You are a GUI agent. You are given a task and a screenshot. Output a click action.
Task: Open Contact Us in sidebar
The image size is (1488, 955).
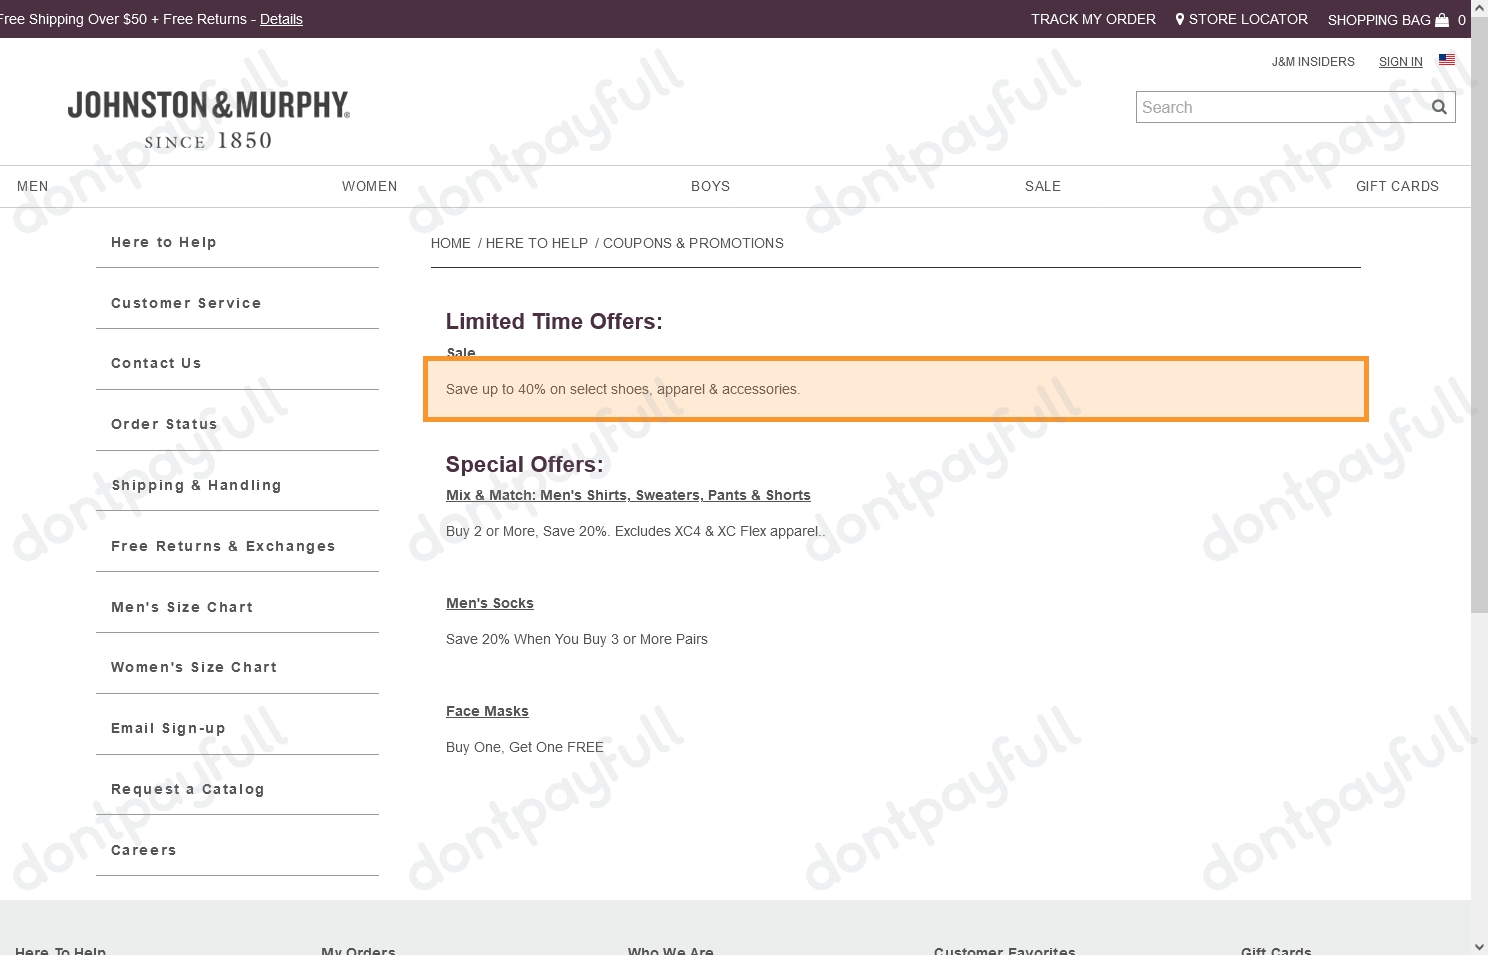click(x=156, y=363)
